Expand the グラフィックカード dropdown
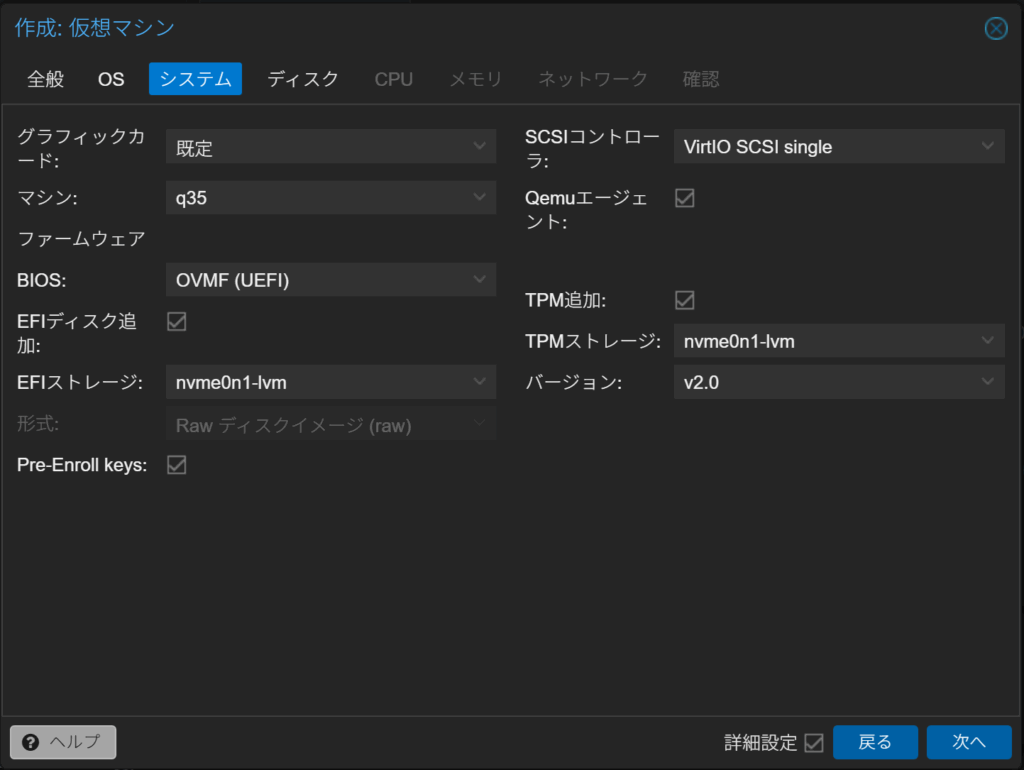This screenshot has height=770, width=1024. click(330, 147)
